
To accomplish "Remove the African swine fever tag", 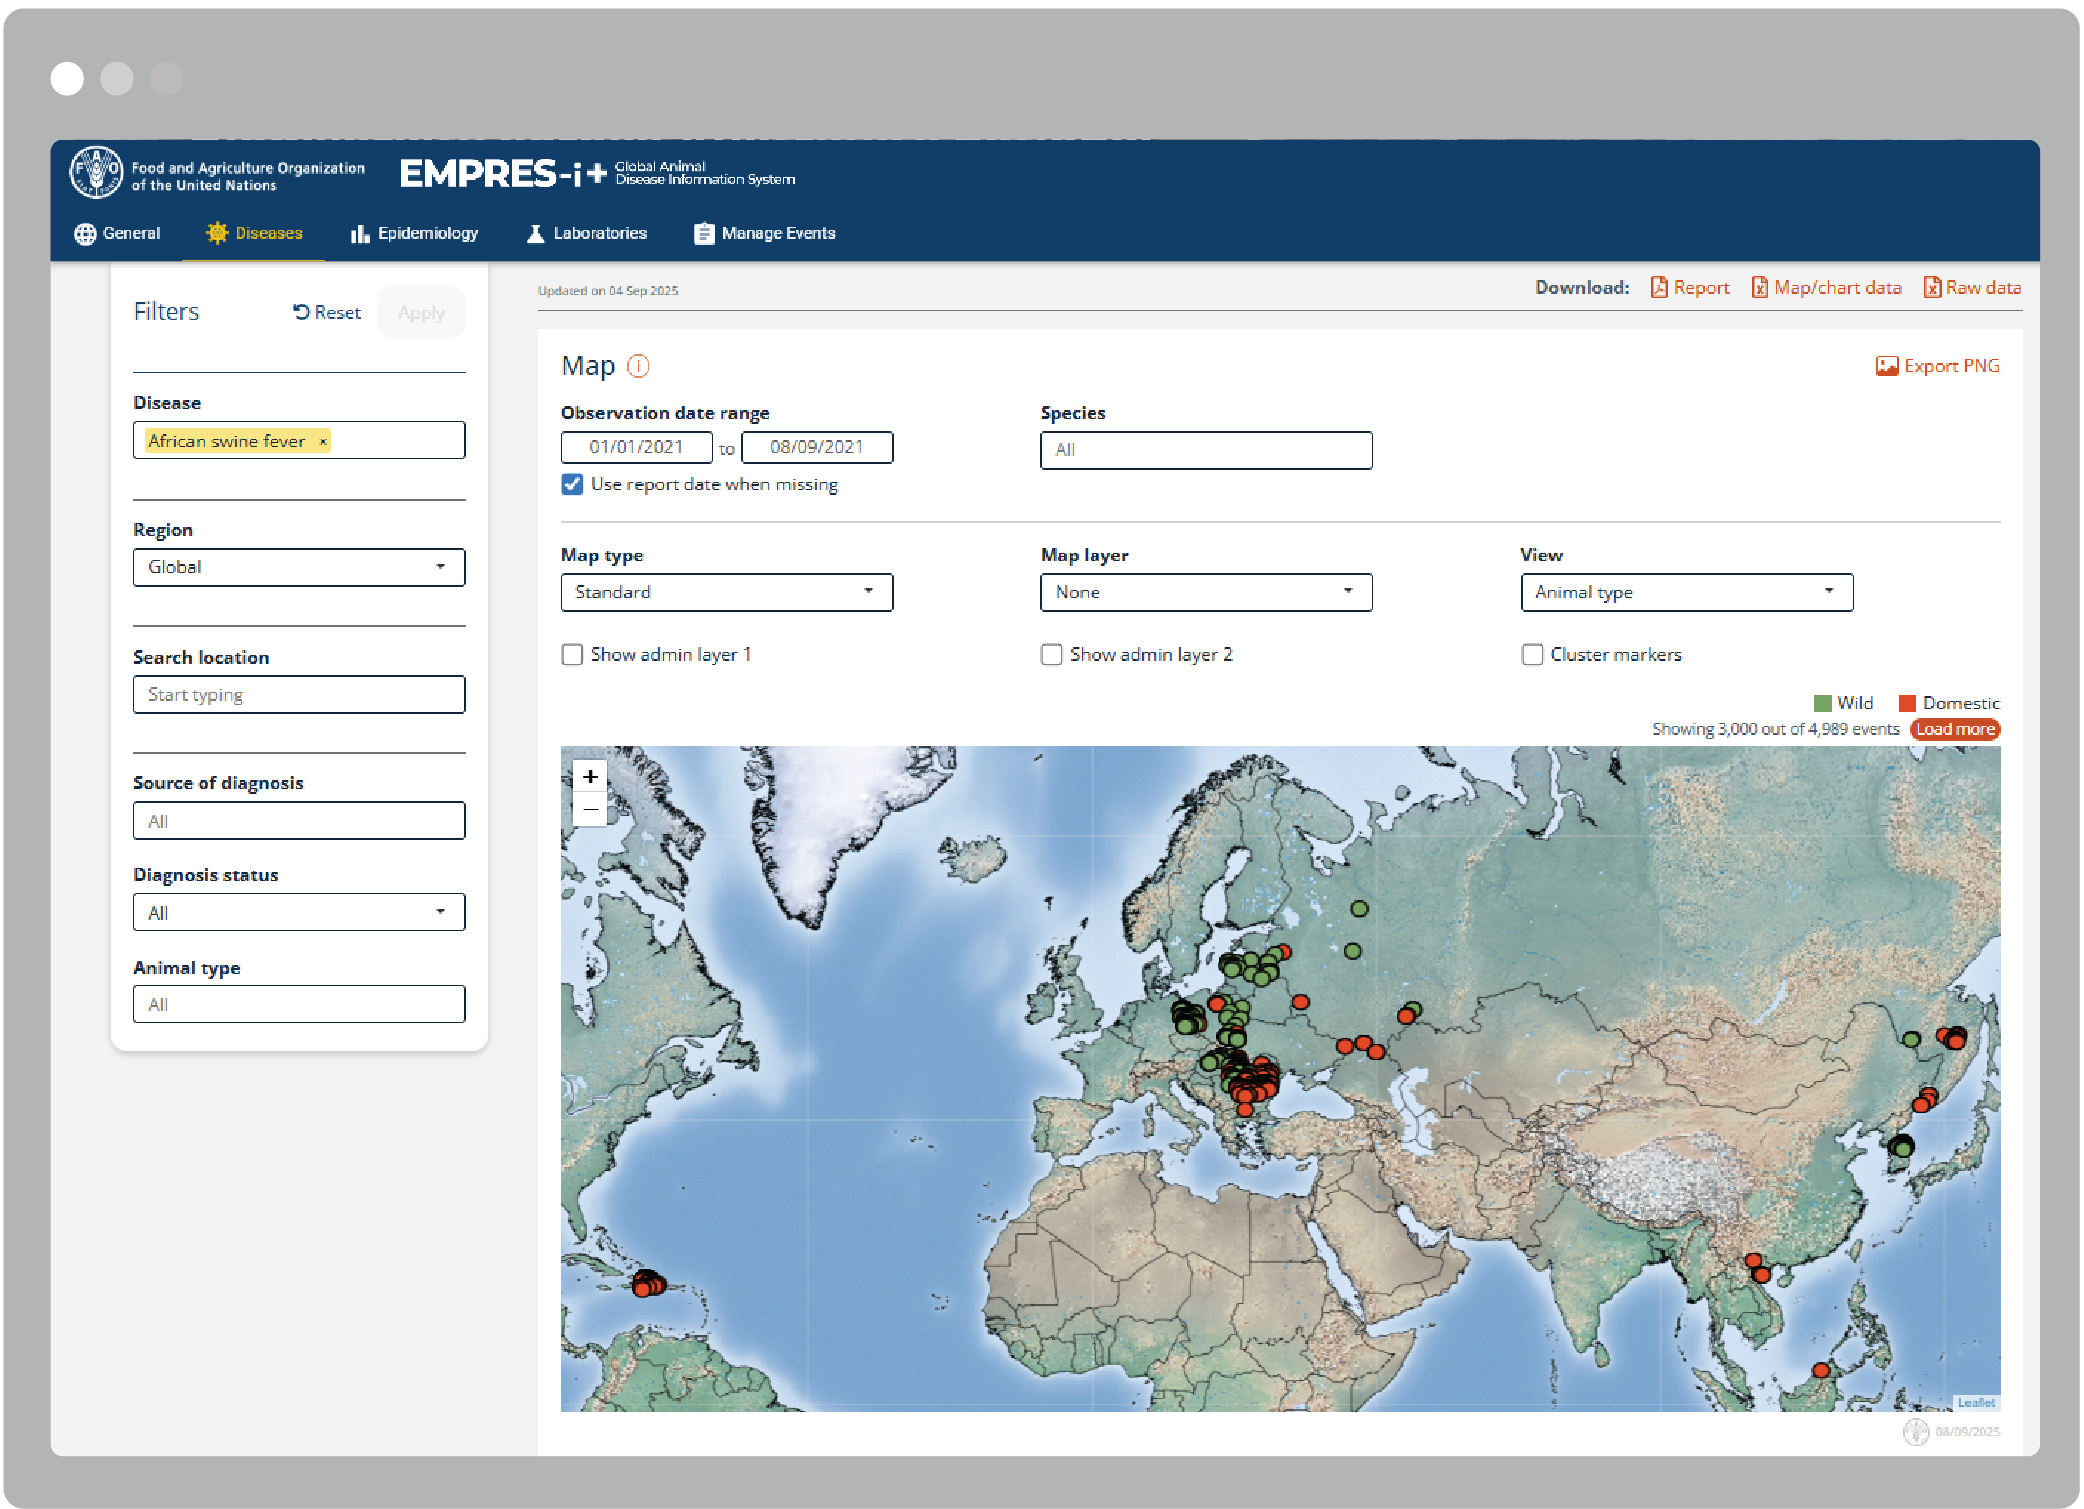I will [x=323, y=441].
